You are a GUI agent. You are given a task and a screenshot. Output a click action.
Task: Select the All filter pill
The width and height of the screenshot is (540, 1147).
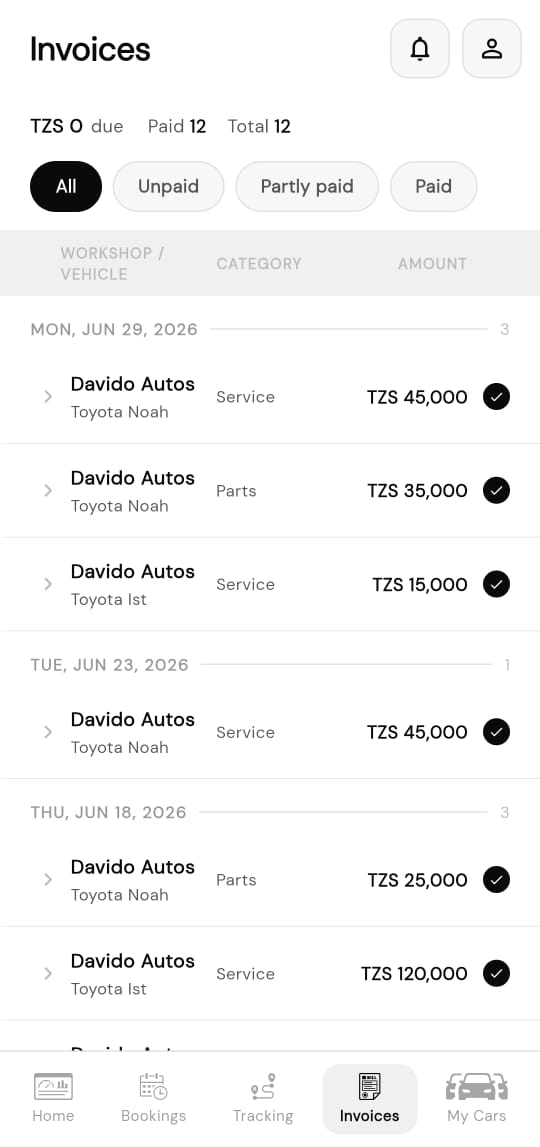pos(66,187)
